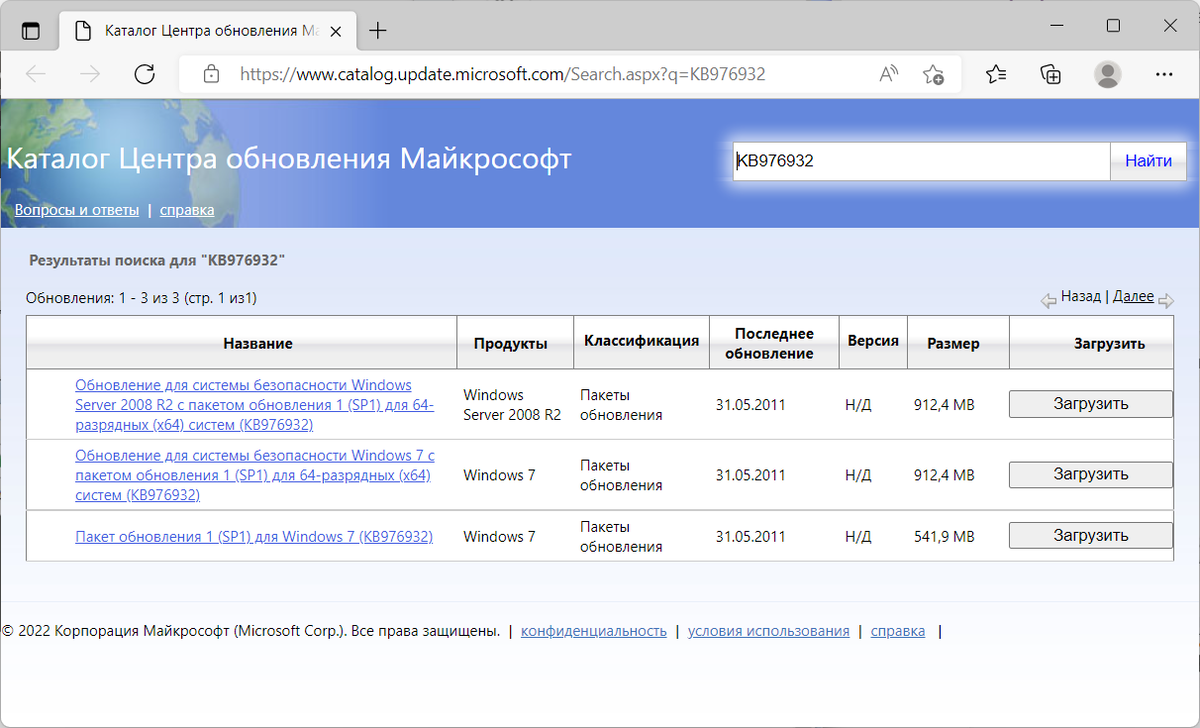Close the Каталог Центра обновления tab
The width and height of the screenshot is (1200, 728).
[338, 30]
